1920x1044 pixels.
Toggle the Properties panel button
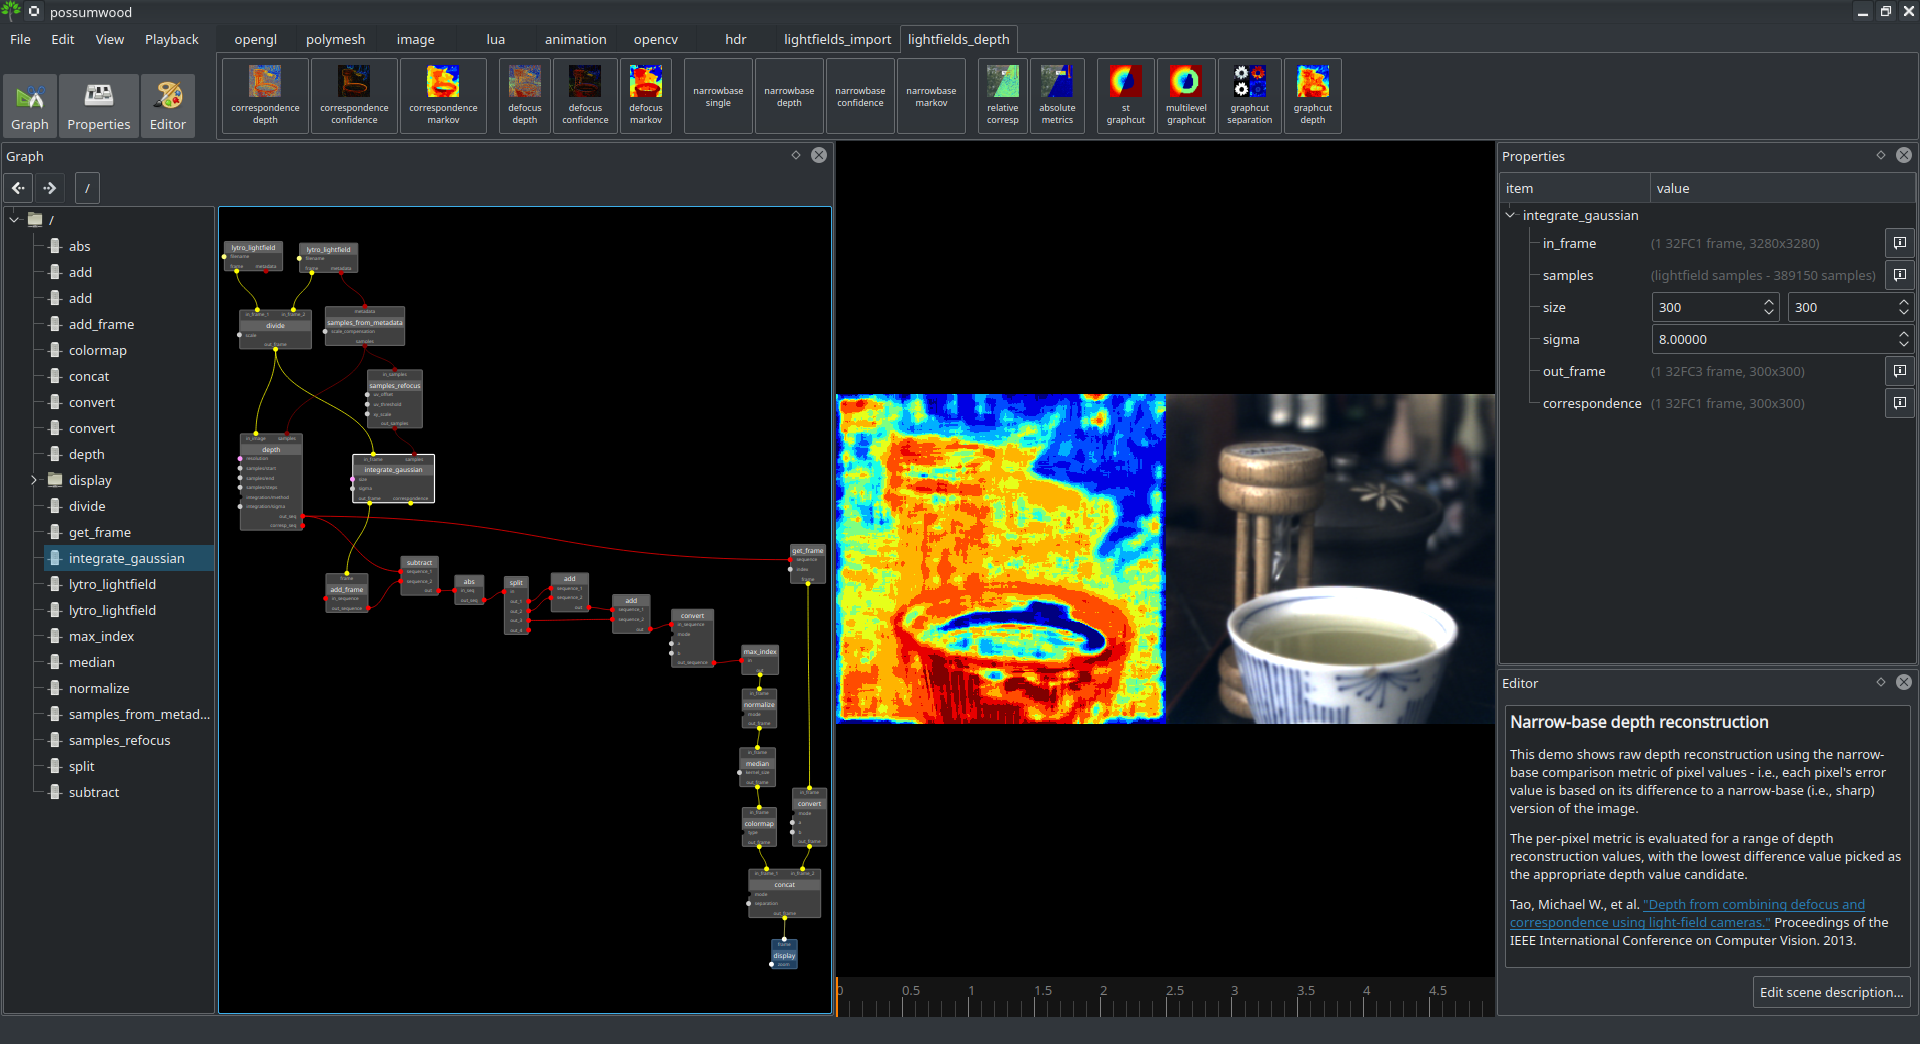[x=98, y=105]
